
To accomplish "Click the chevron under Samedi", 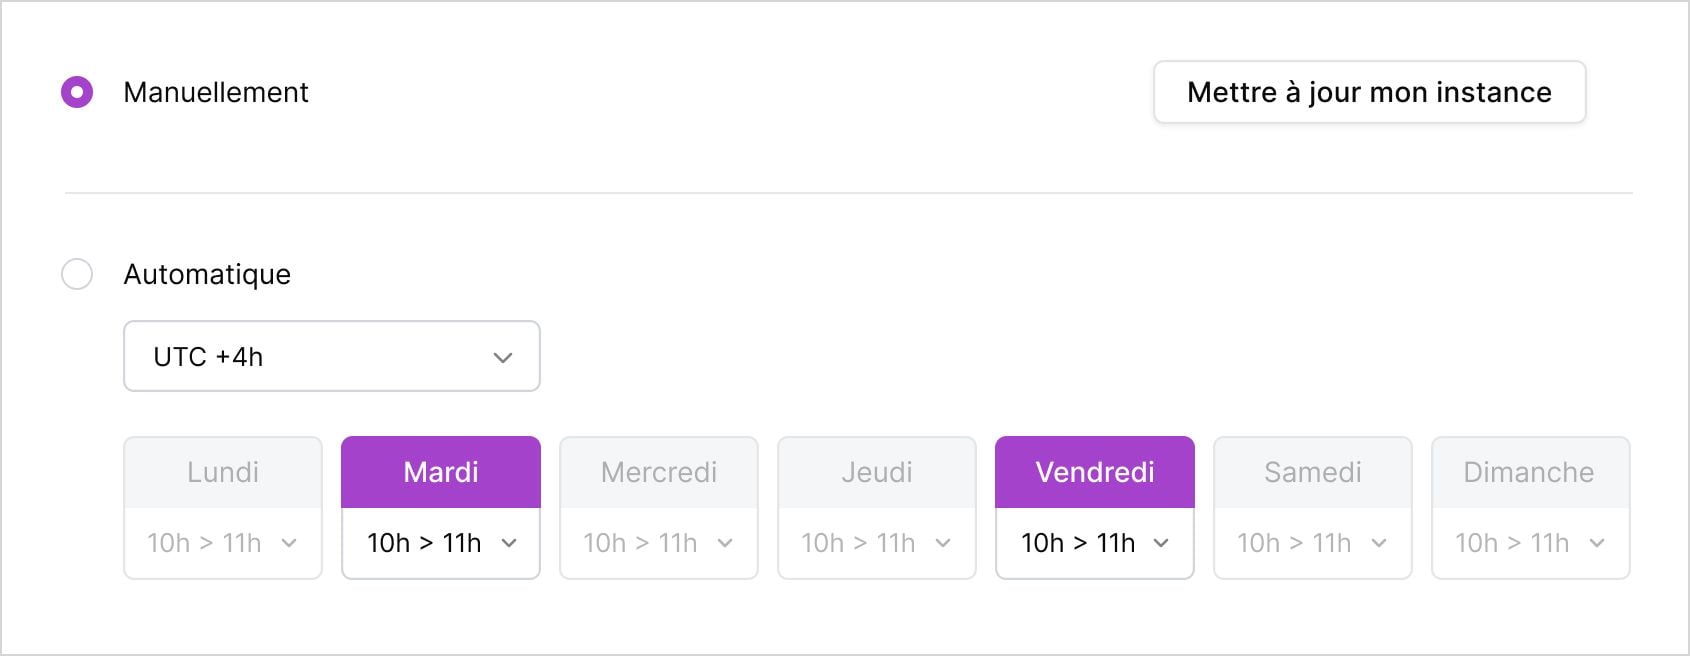I will [1379, 543].
